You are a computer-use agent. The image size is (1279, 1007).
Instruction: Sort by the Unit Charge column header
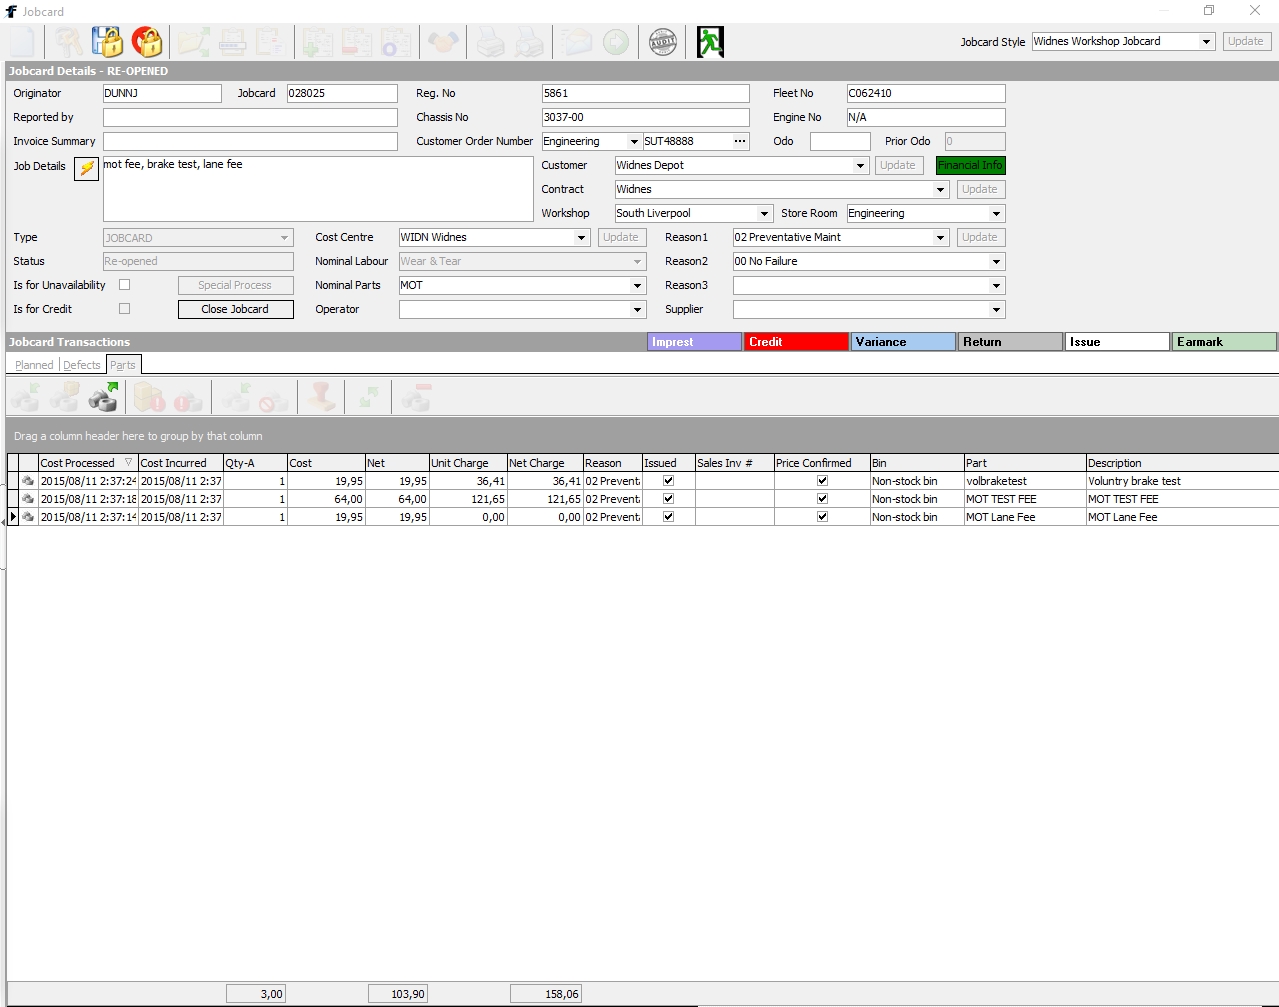tap(467, 463)
